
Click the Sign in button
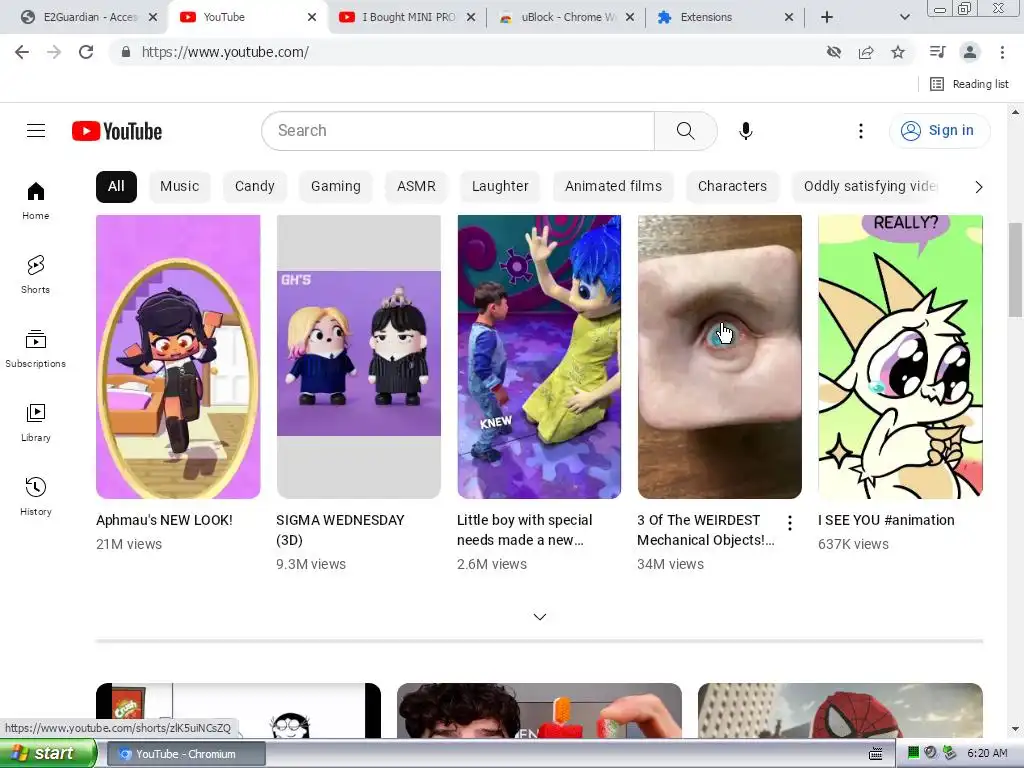pos(939,131)
